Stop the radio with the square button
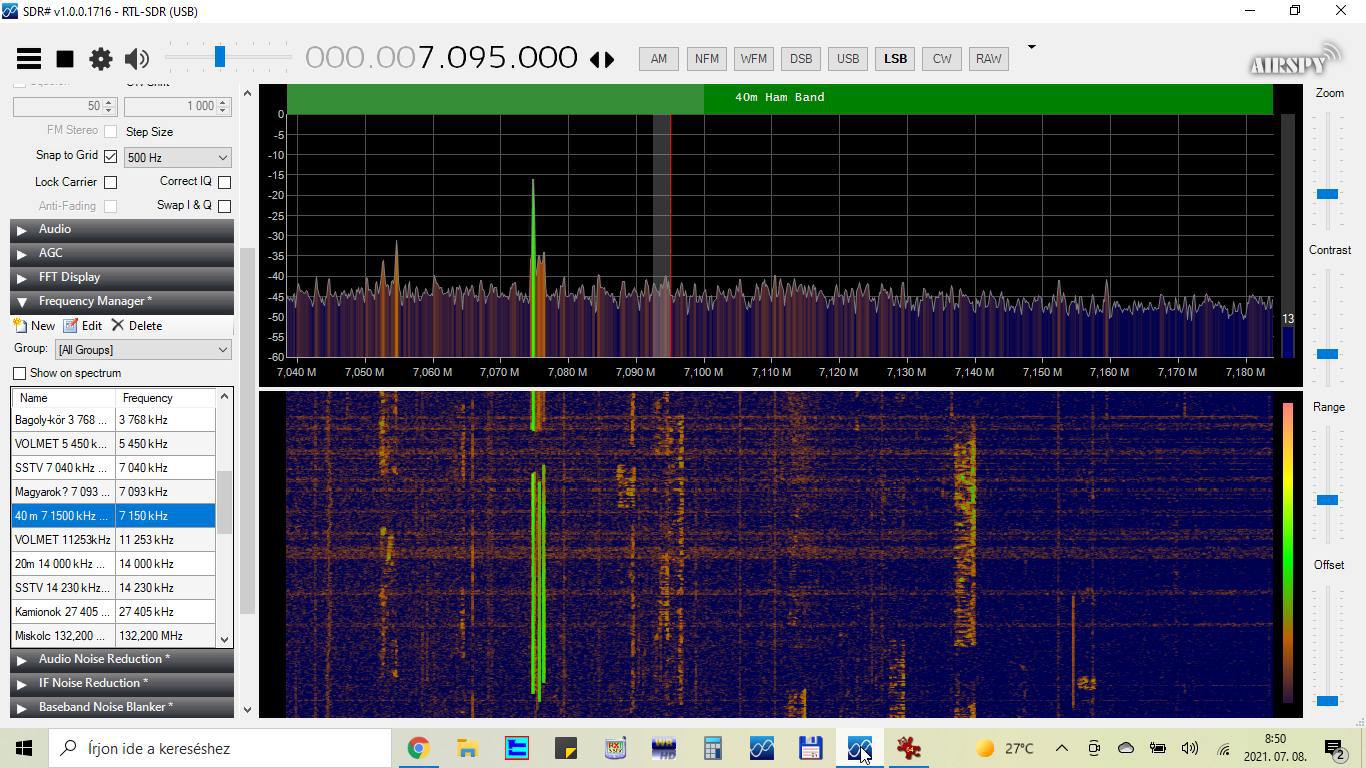1366x768 pixels. tap(65, 59)
